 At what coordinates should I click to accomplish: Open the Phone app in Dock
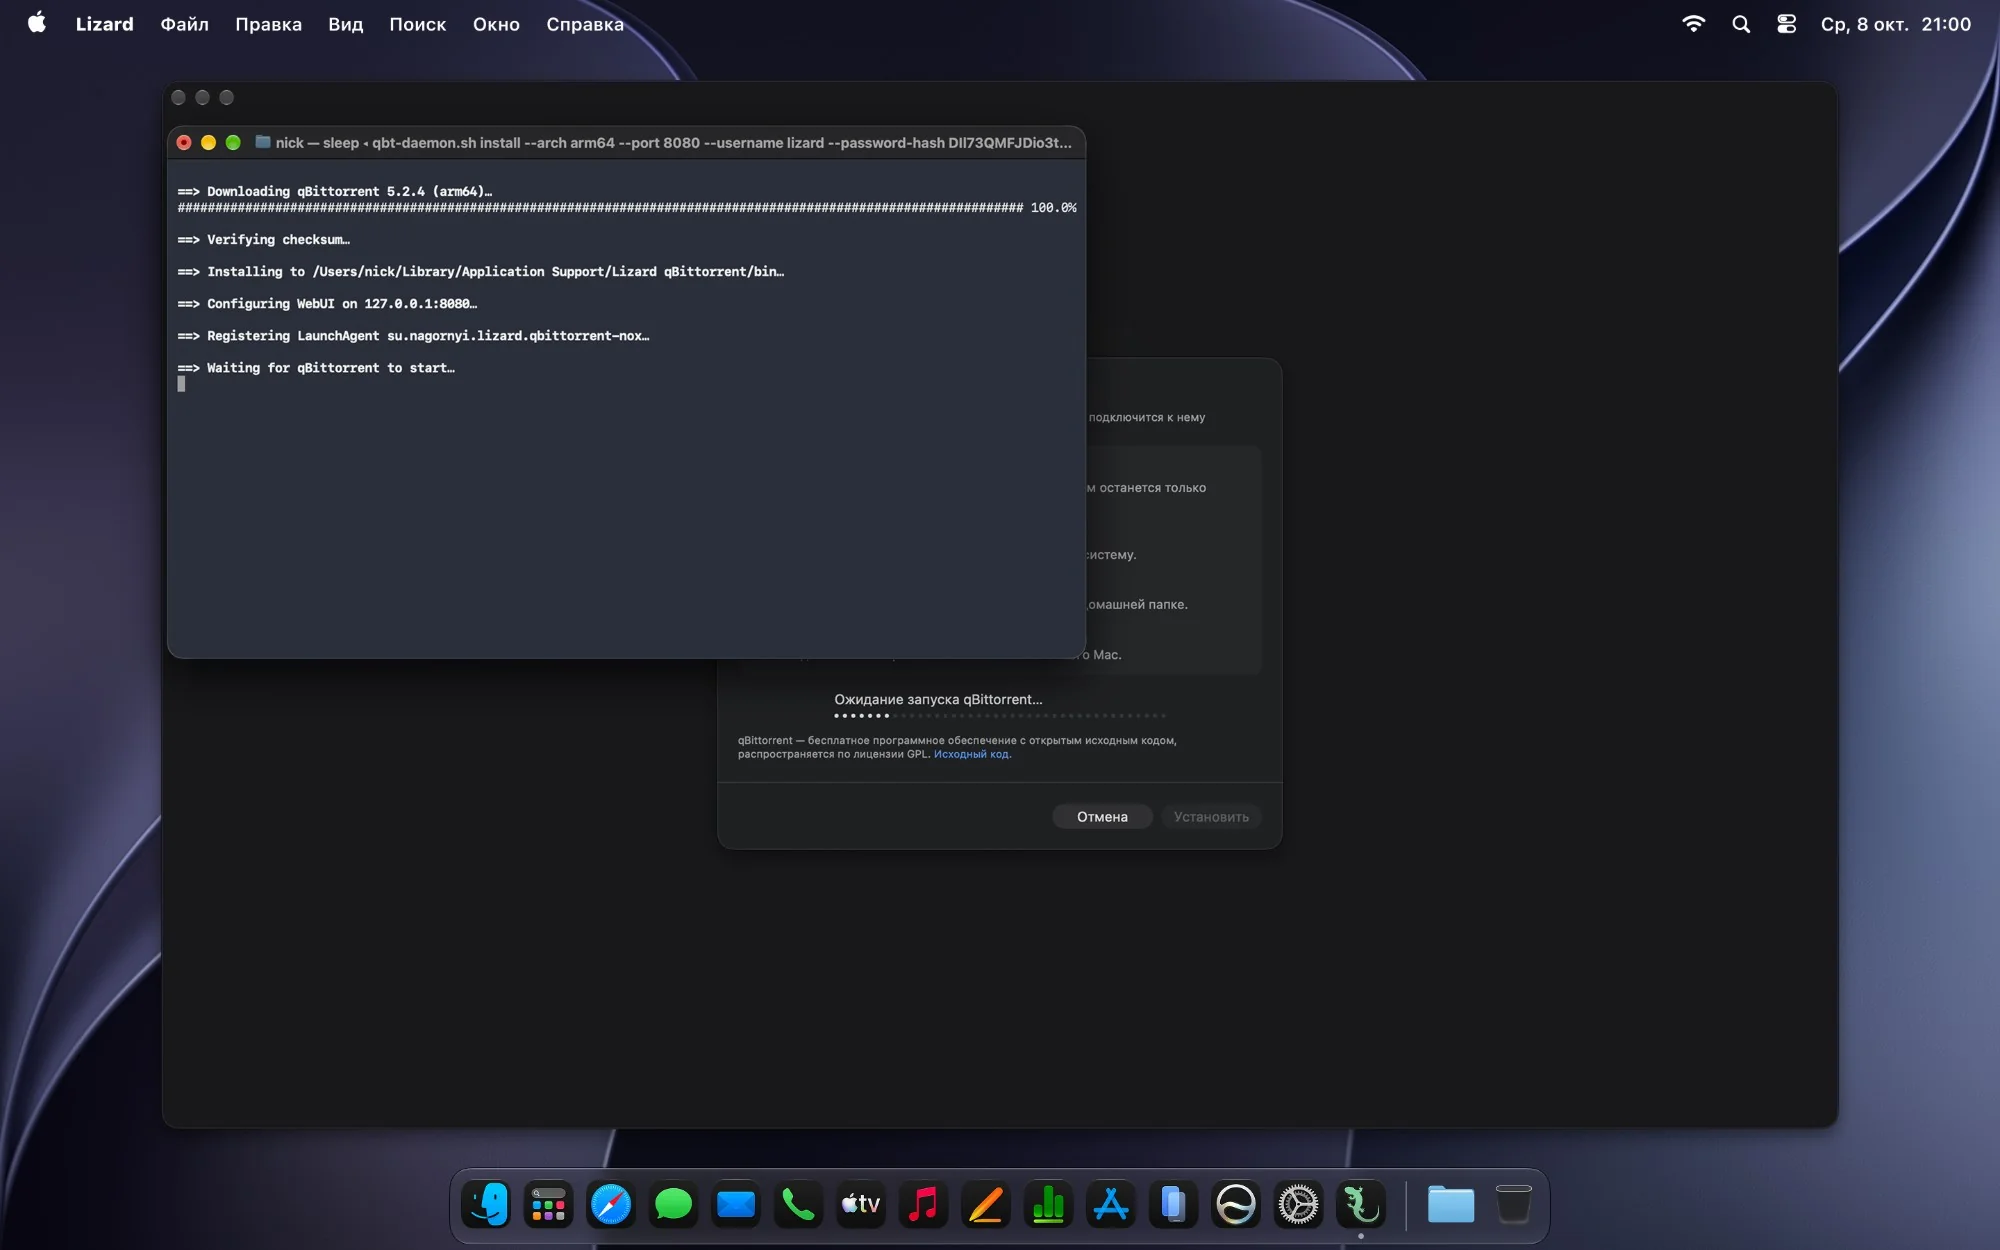(798, 1204)
